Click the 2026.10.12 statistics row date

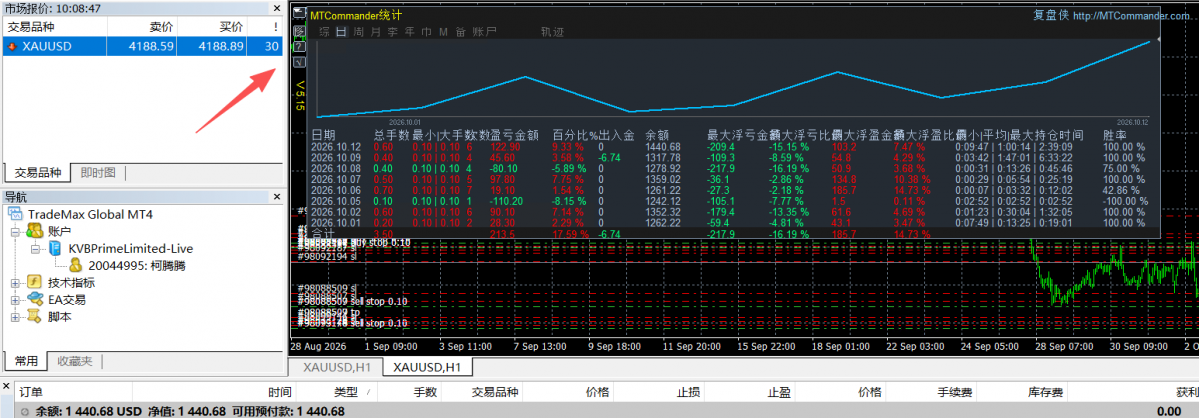pos(335,147)
